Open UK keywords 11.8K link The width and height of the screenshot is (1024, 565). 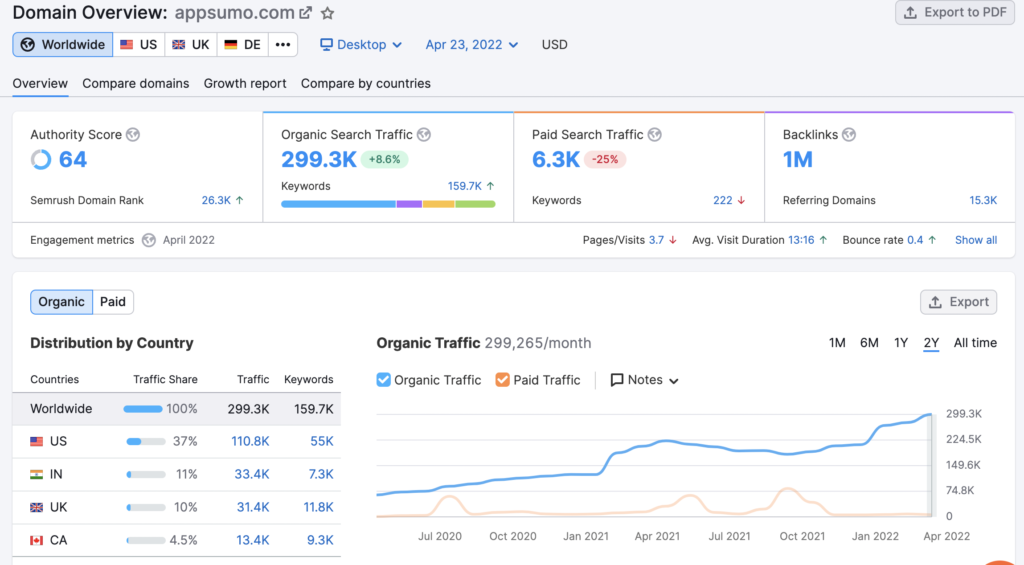318,507
